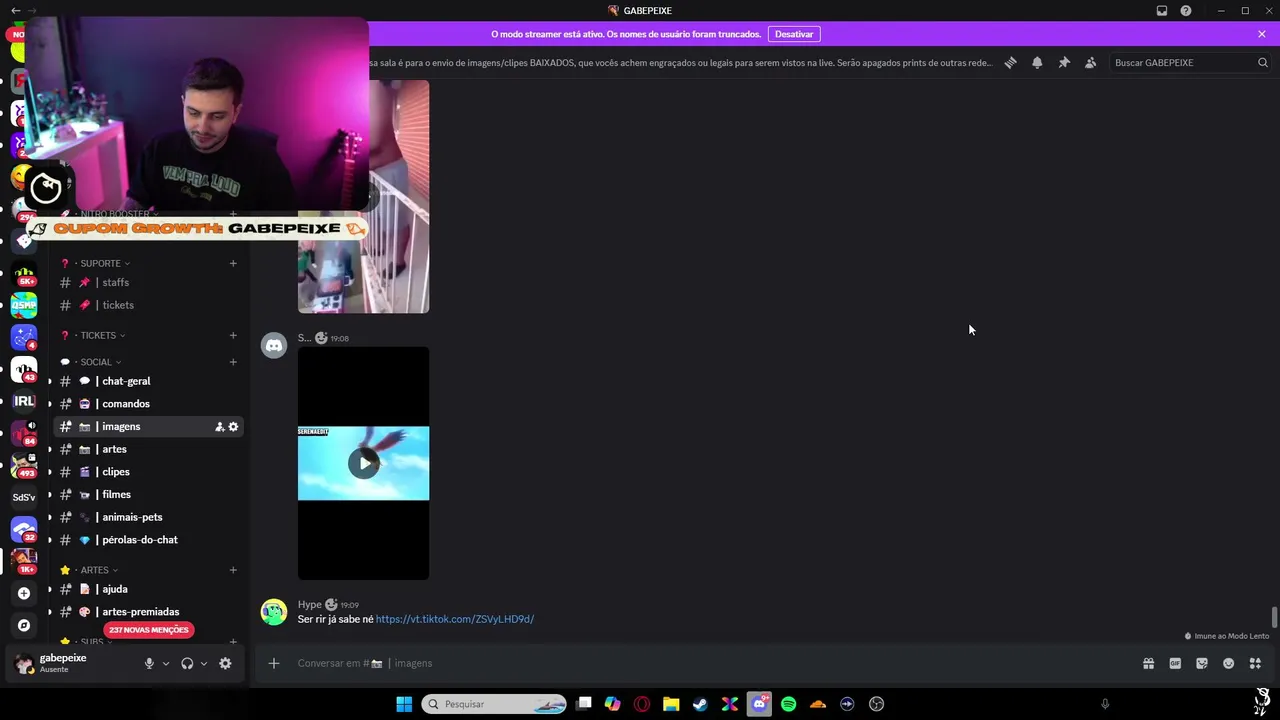Open notification settings bell icon
This screenshot has width=1280, height=720.
1037,62
